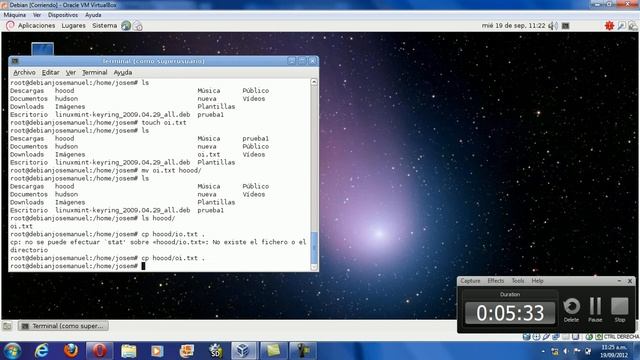
Task: Click 'cp hoood/oi.txt .' command line text
Action: [x=173, y=258]
